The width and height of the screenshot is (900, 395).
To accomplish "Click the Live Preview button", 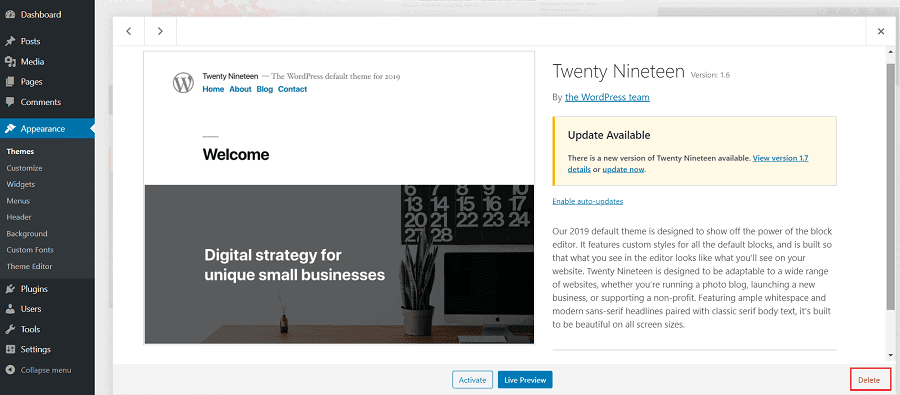I will pos(525,380).
